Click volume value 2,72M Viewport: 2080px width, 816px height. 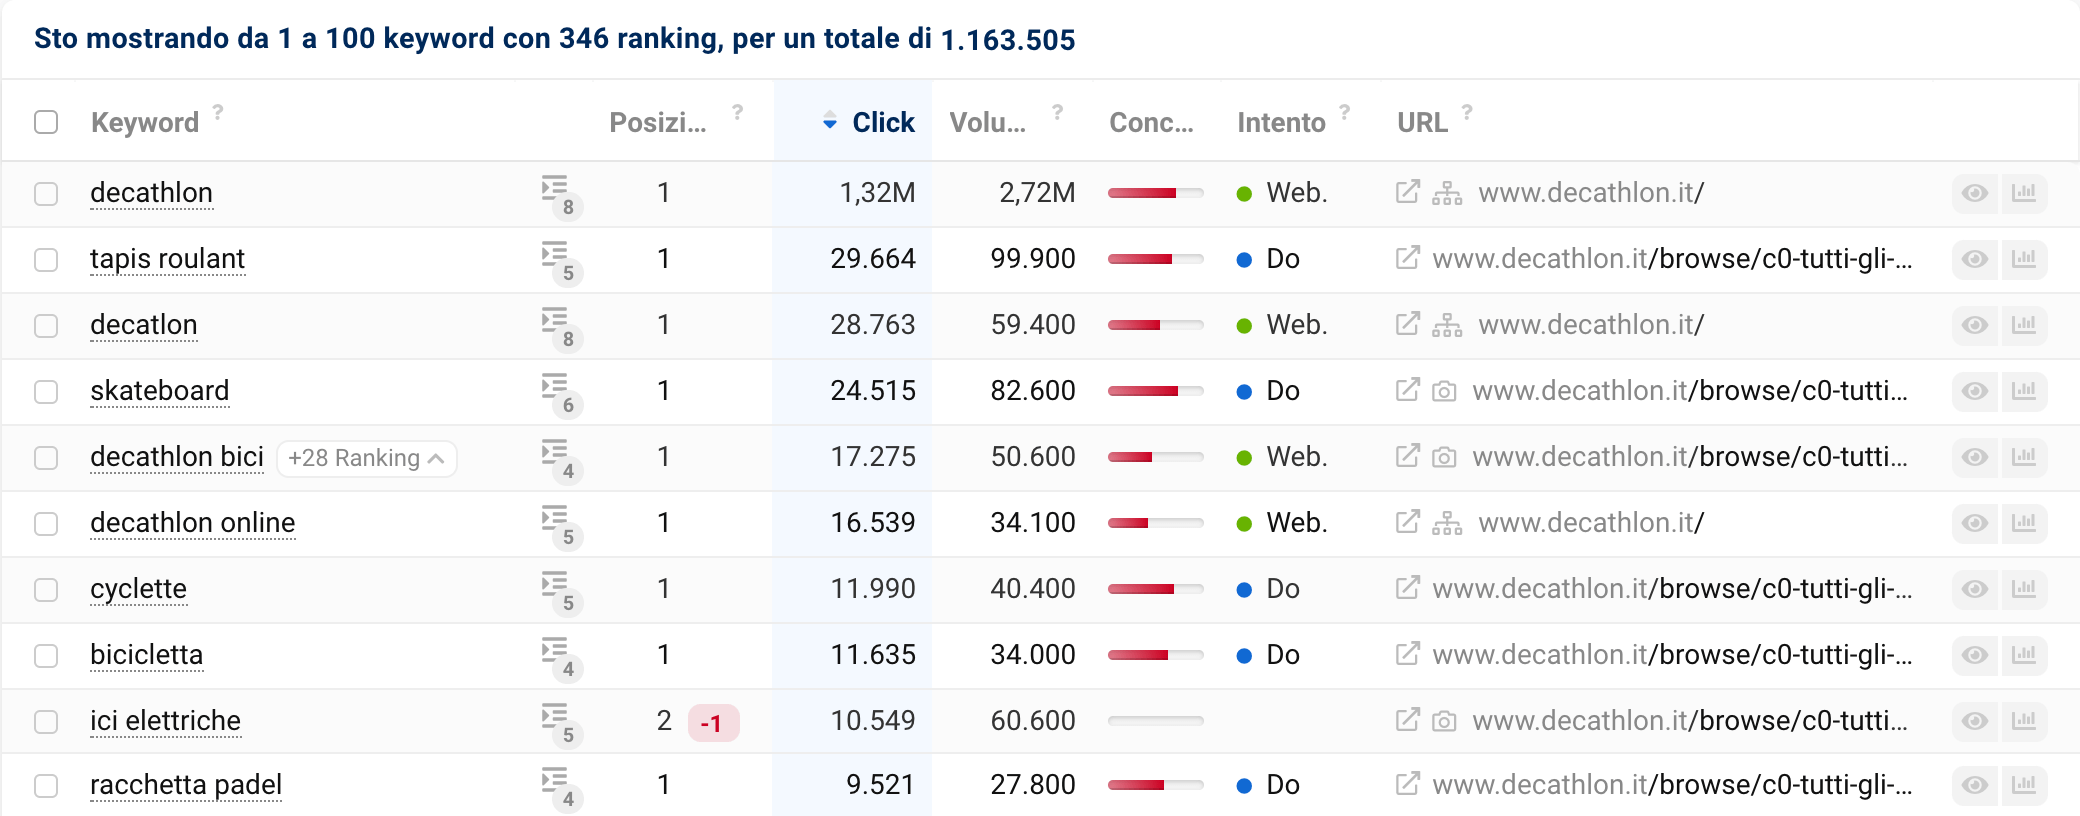[x=1037, y=193]
